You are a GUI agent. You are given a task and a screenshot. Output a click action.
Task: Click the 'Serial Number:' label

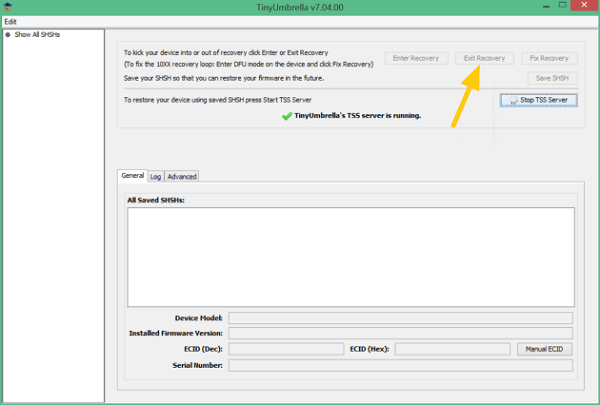tap(197, 366)
